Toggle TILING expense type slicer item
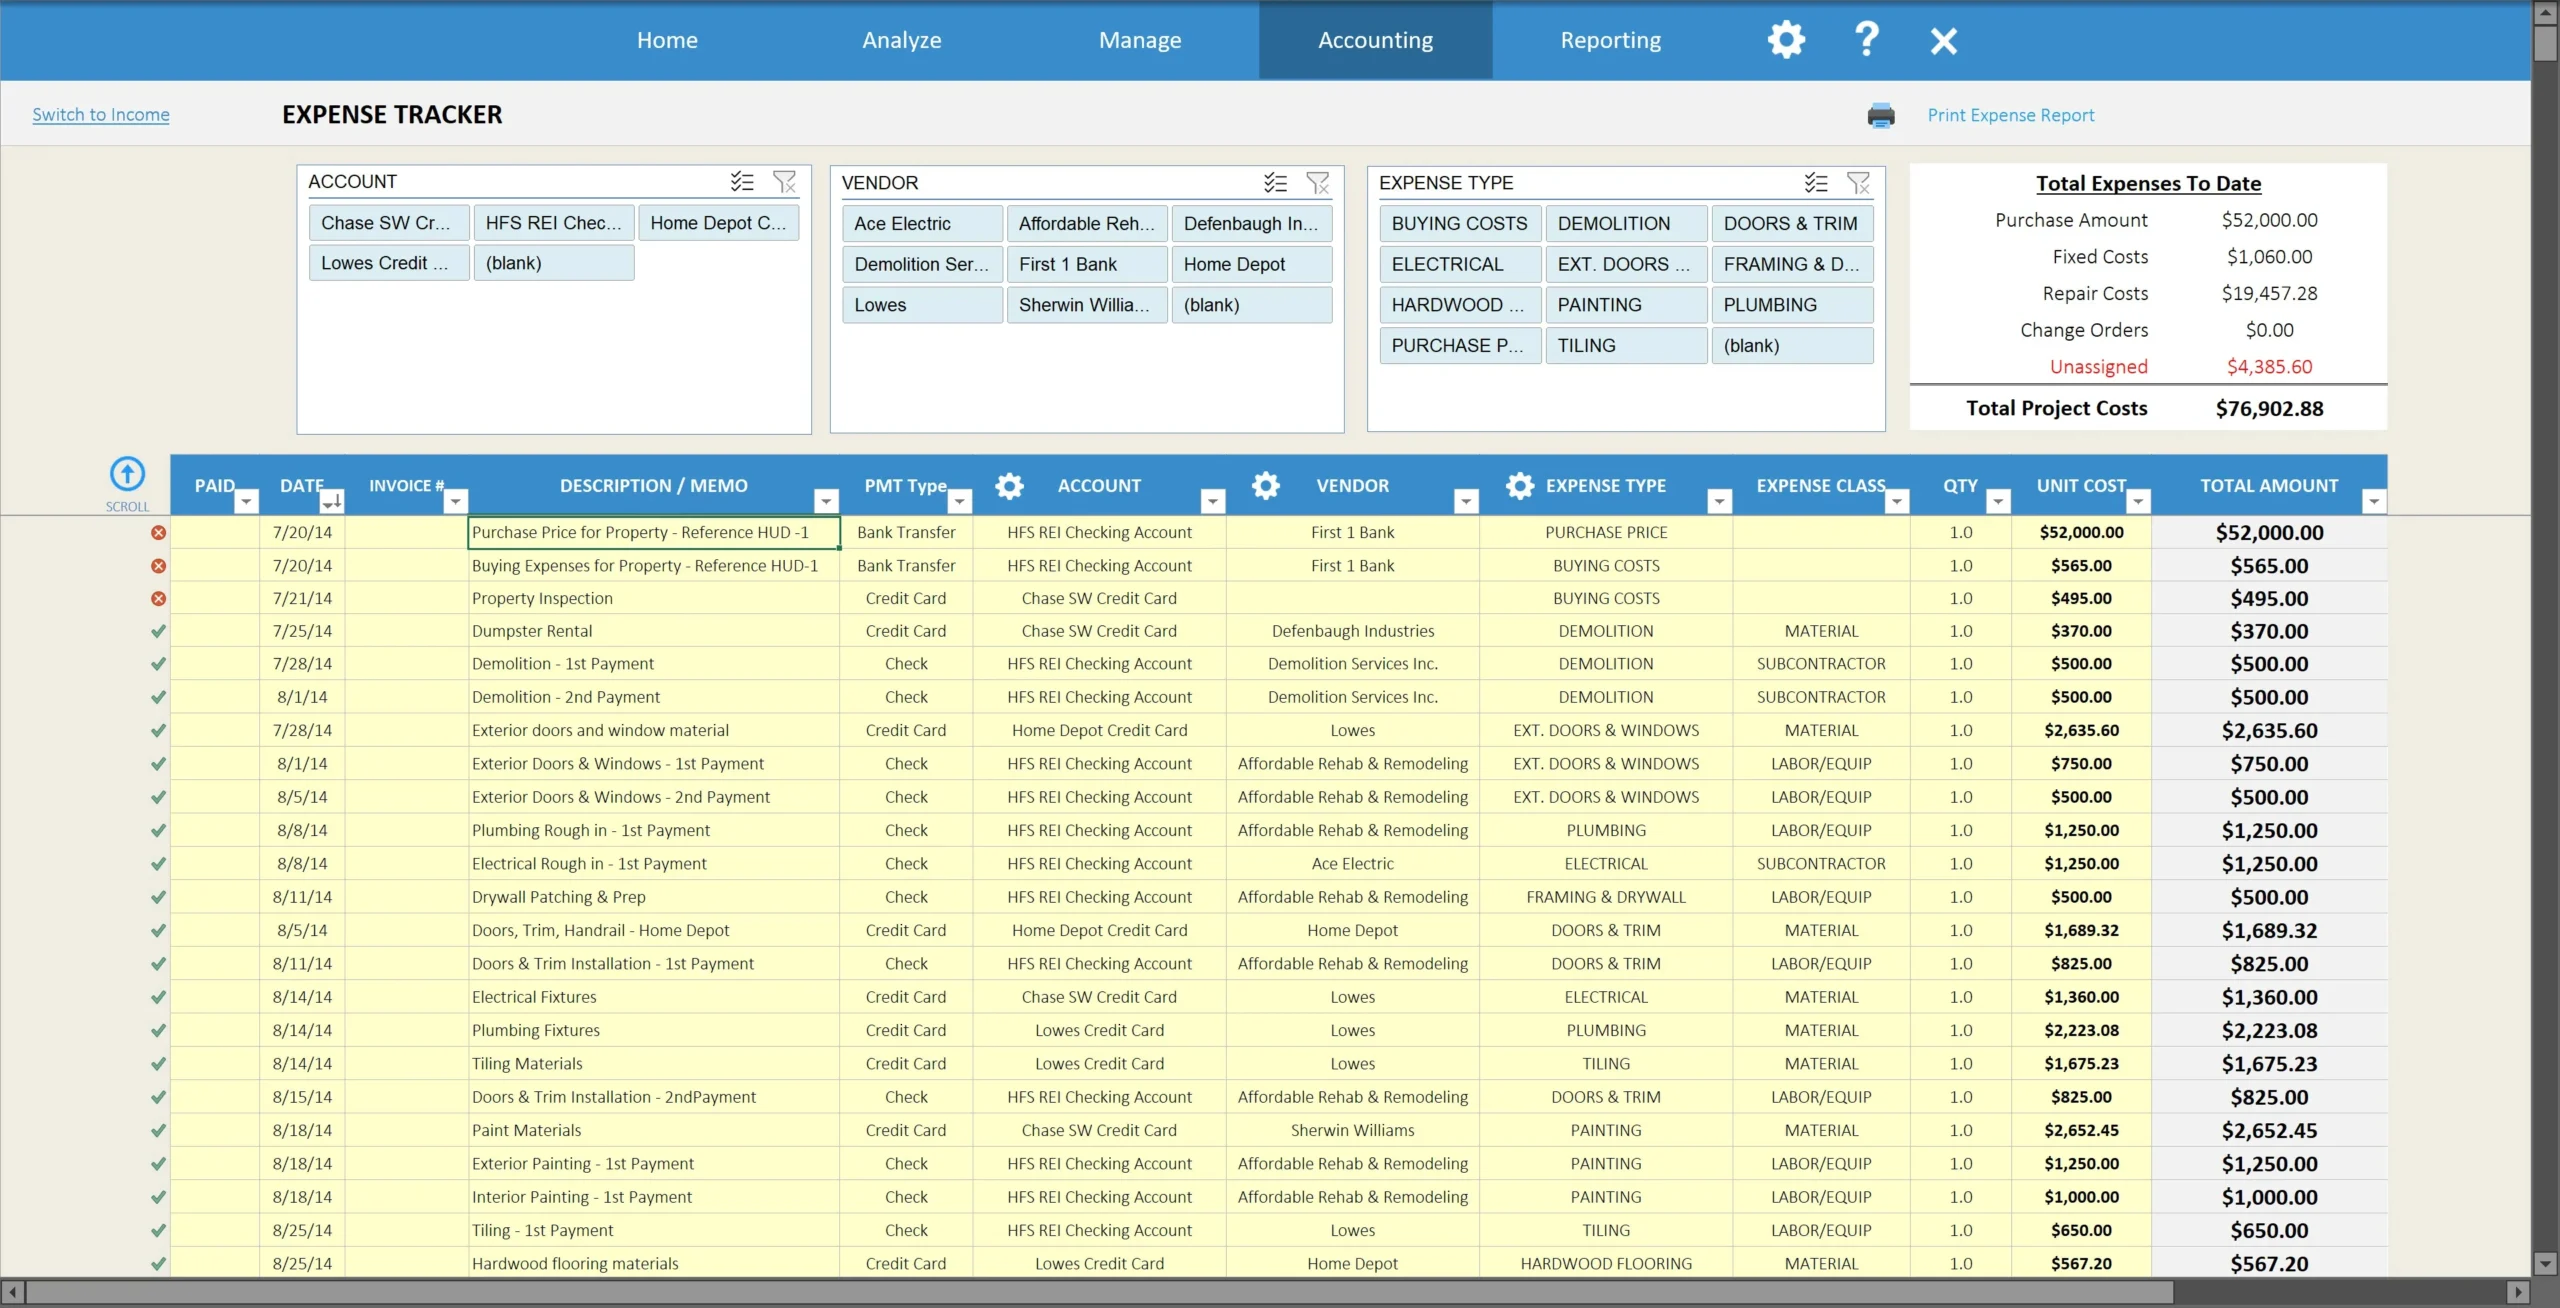The height and width of the screenshot is (1308, 2560). (x=1626, y=346)
